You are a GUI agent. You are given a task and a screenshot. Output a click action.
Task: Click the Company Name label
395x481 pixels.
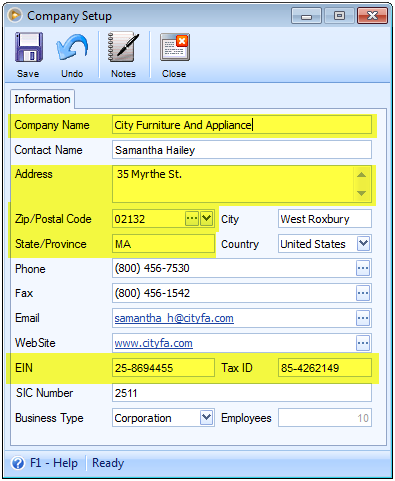[x=52, y=125]
